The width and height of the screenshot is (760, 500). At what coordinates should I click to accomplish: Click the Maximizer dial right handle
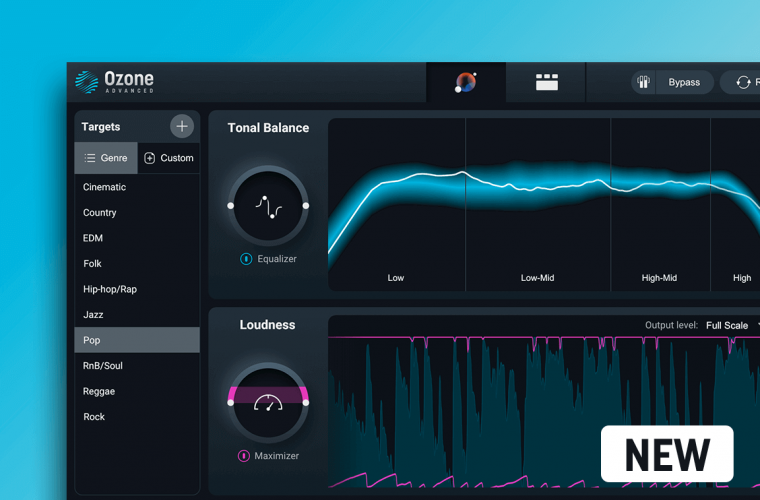coord(306,402)
